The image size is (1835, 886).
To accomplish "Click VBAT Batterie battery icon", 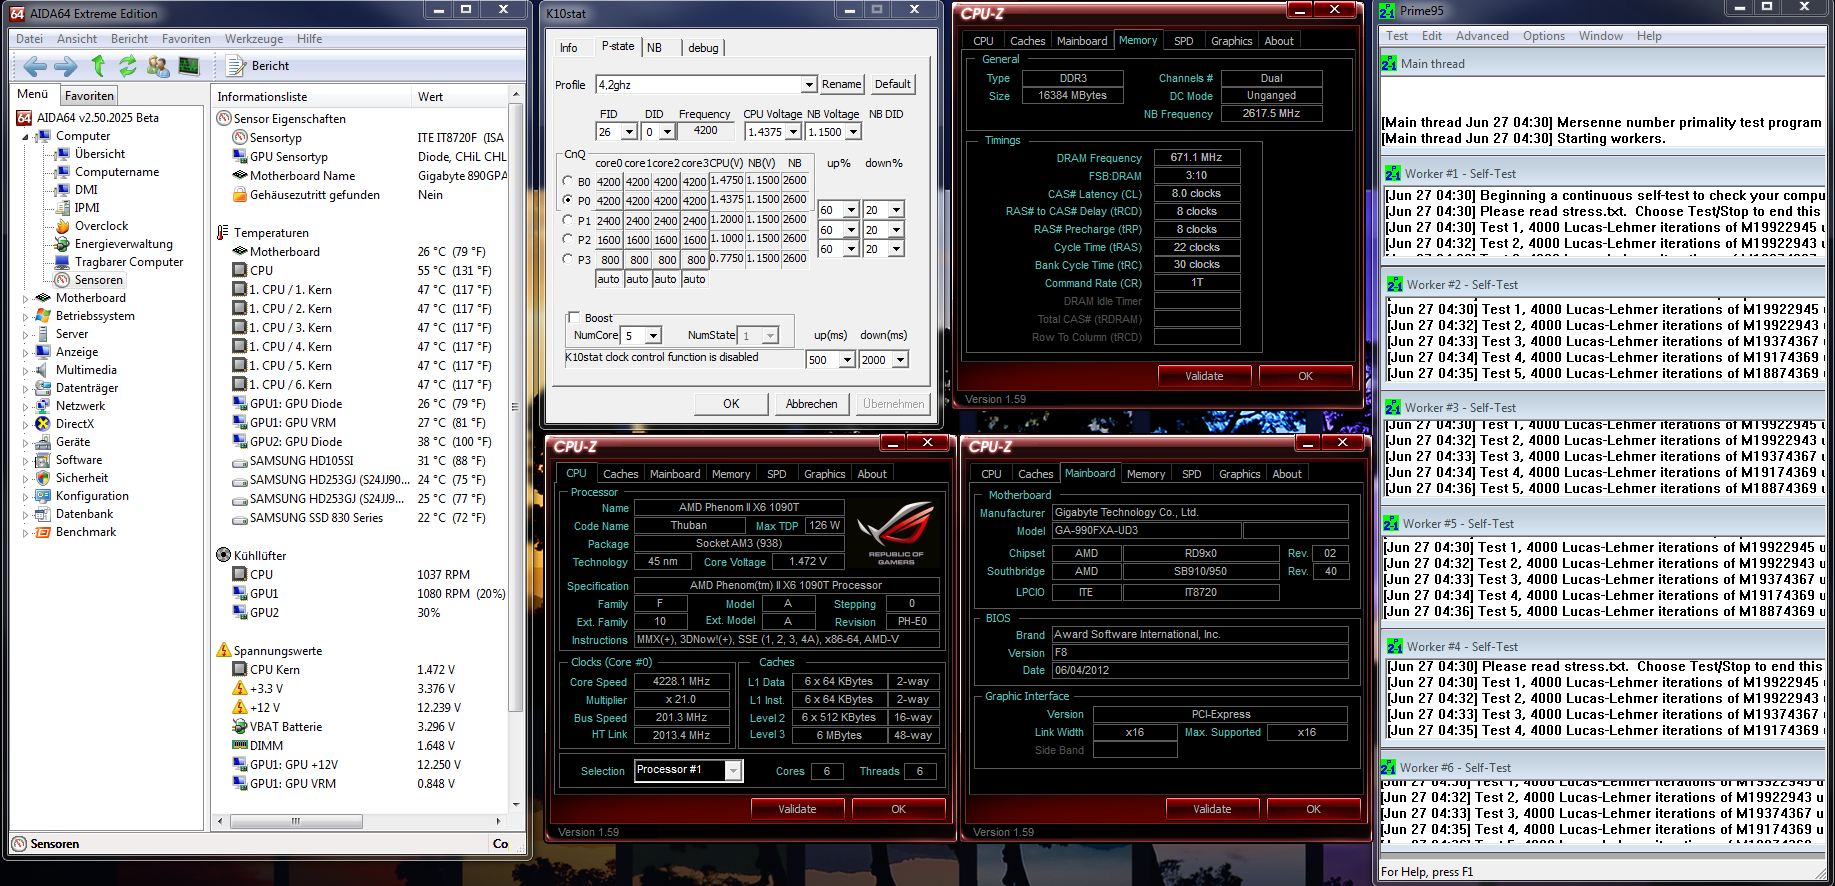I will tap(240, 726).
